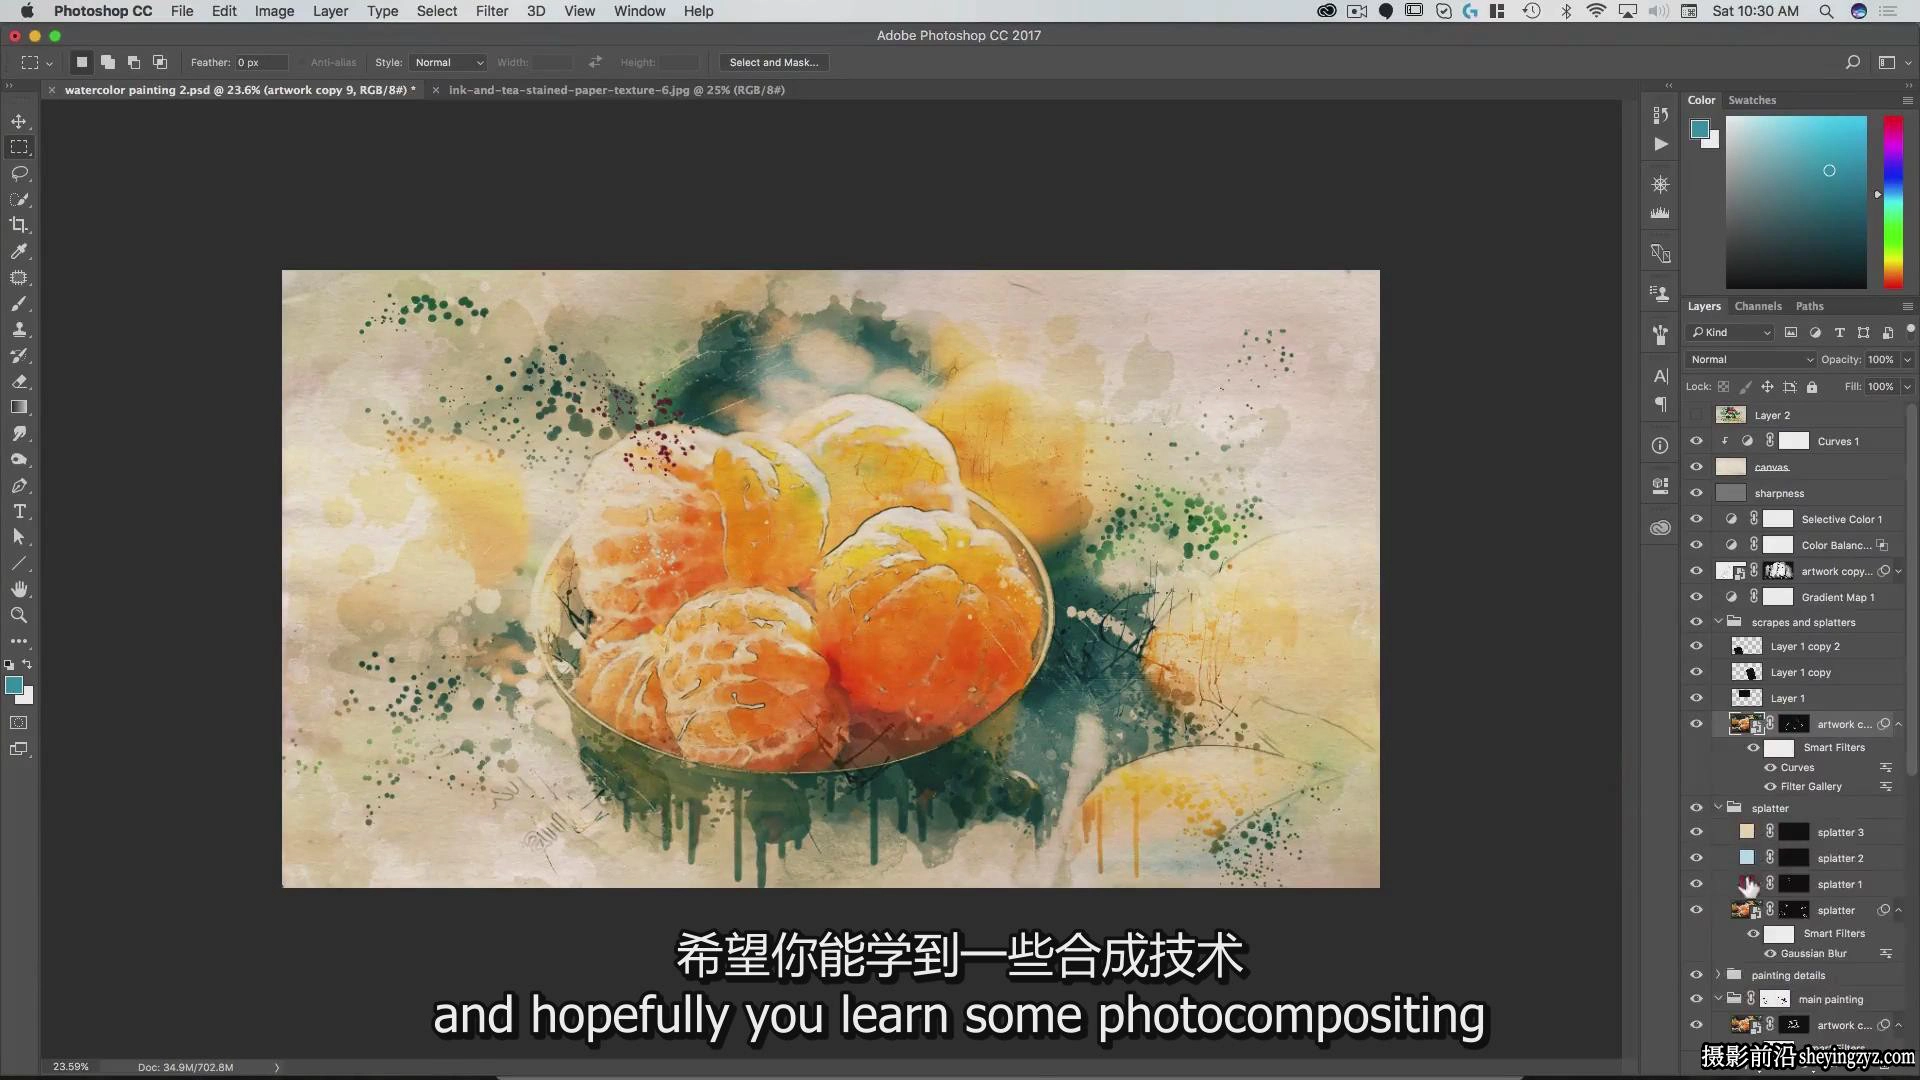Click the splatter 2 layer thumbnail

pos(1746,858)
